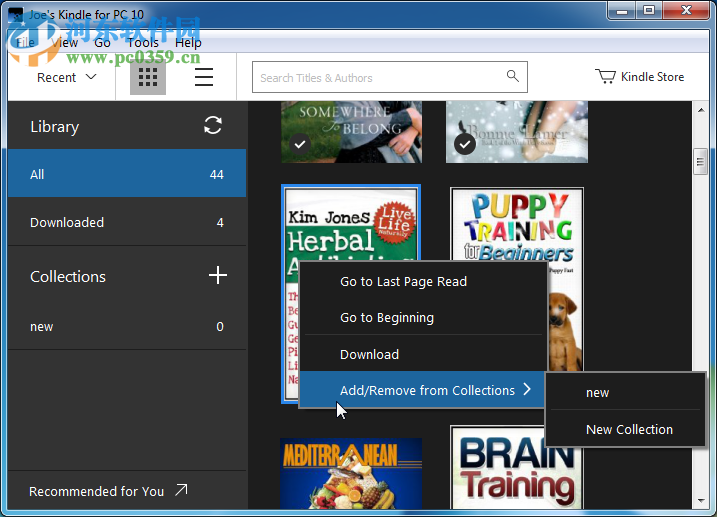Click the scrollbar up arrow
Image resolution: width=717 pixels, height=517 pixels.
point(701,110)
